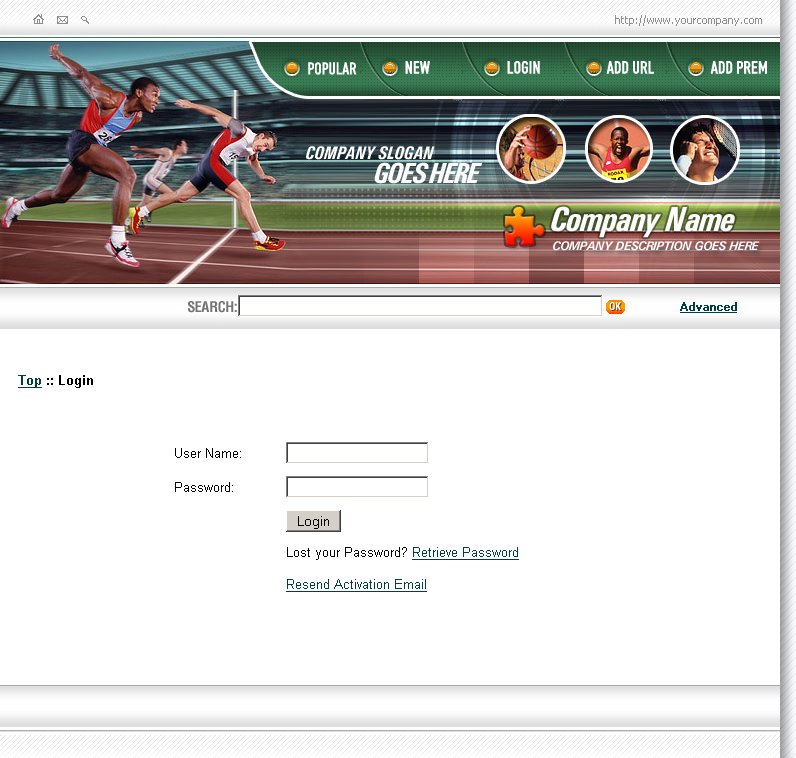The width and height of the screenshot is (796, 758).
Task: Open the Retrieve Password link
Action: [x=465, y=552]
